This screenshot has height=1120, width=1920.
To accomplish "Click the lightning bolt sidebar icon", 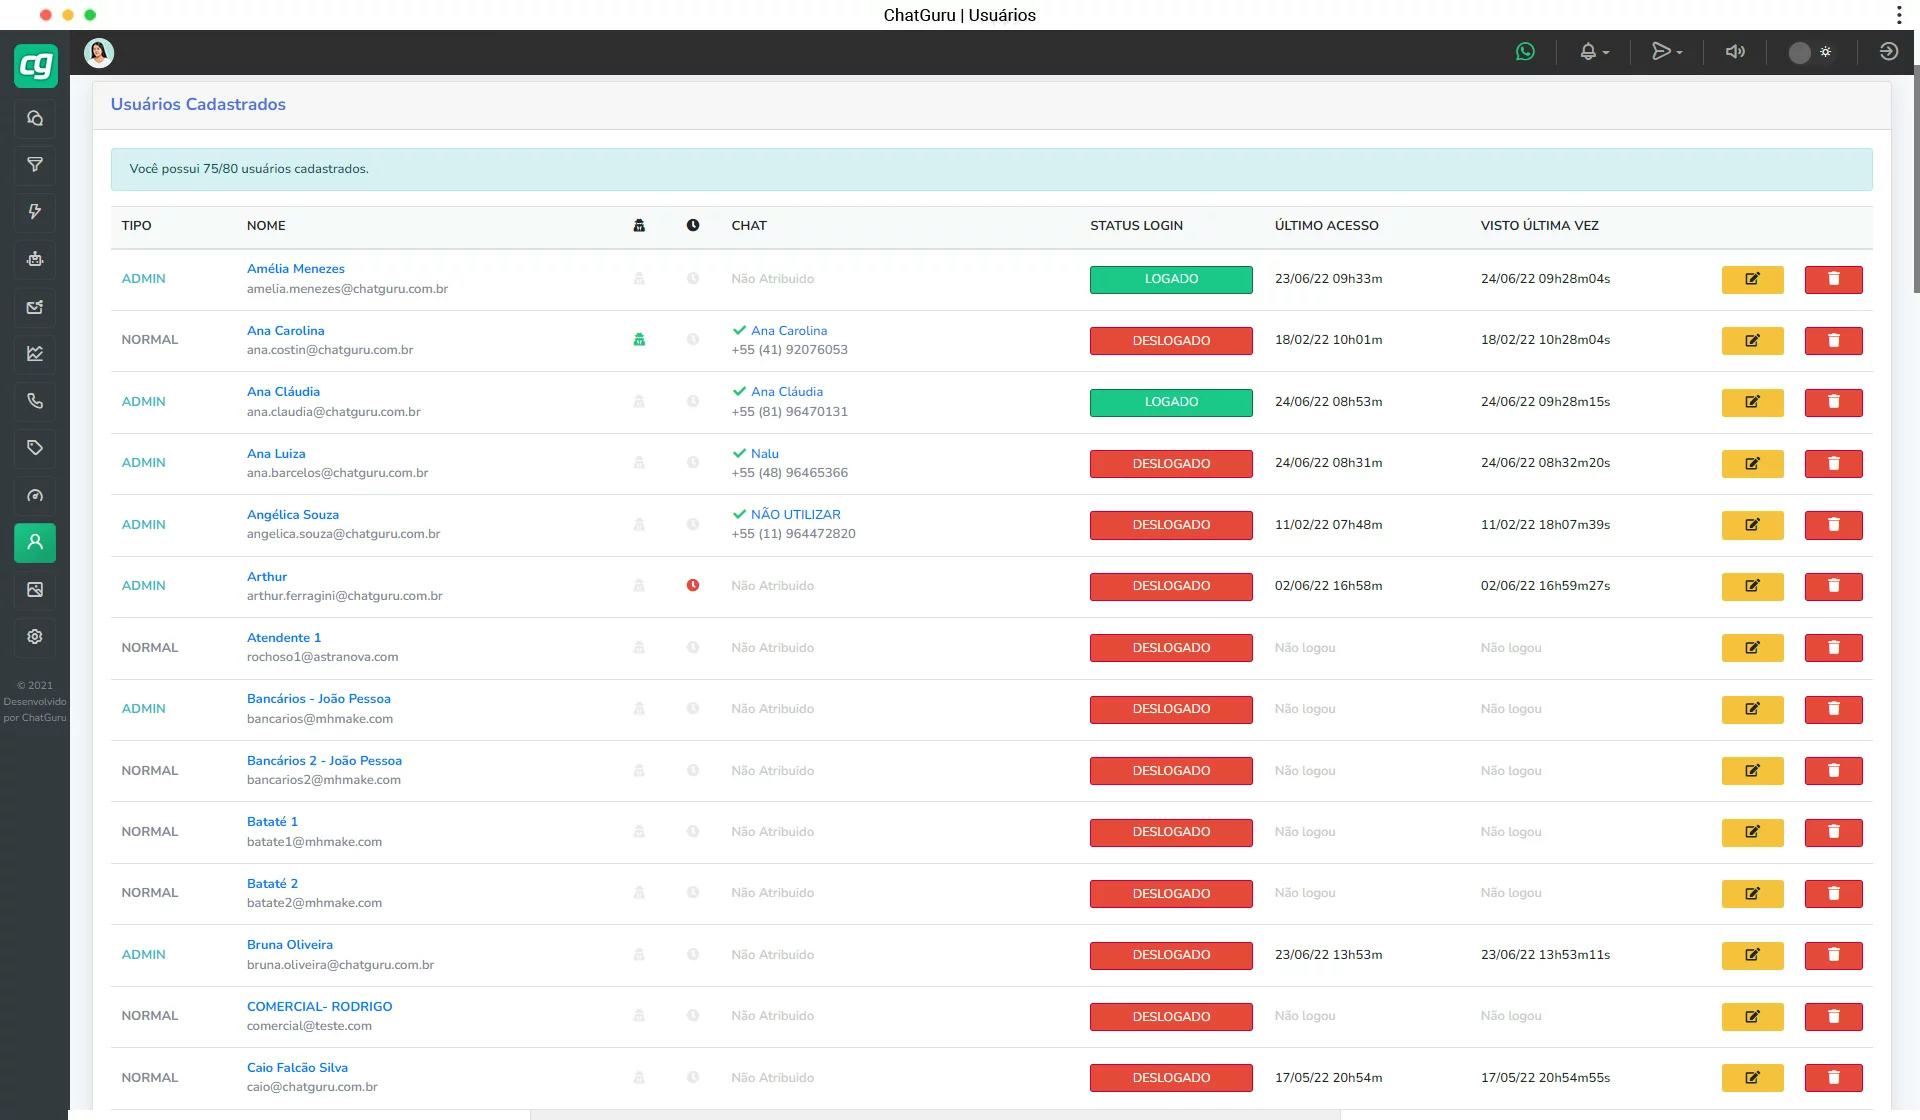I will 35,212.
